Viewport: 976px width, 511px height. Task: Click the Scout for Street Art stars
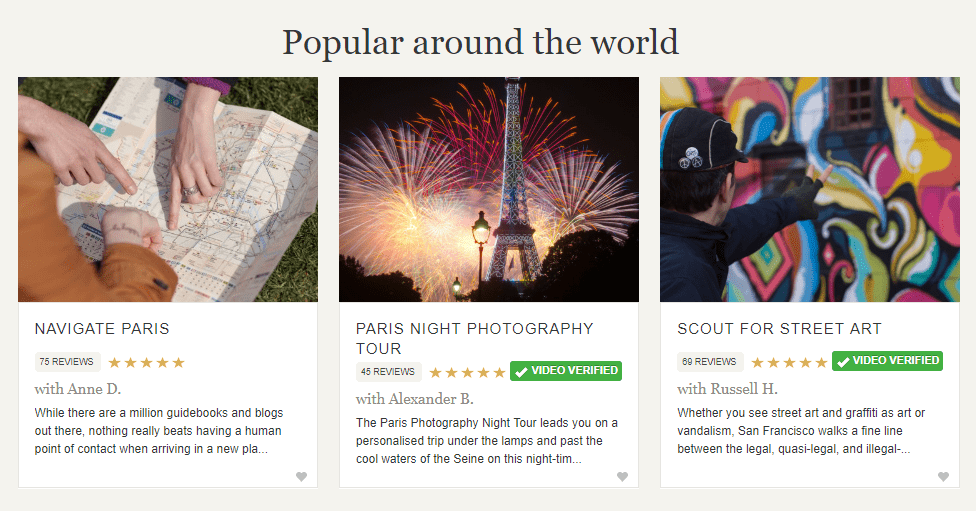tap(789, 363)
